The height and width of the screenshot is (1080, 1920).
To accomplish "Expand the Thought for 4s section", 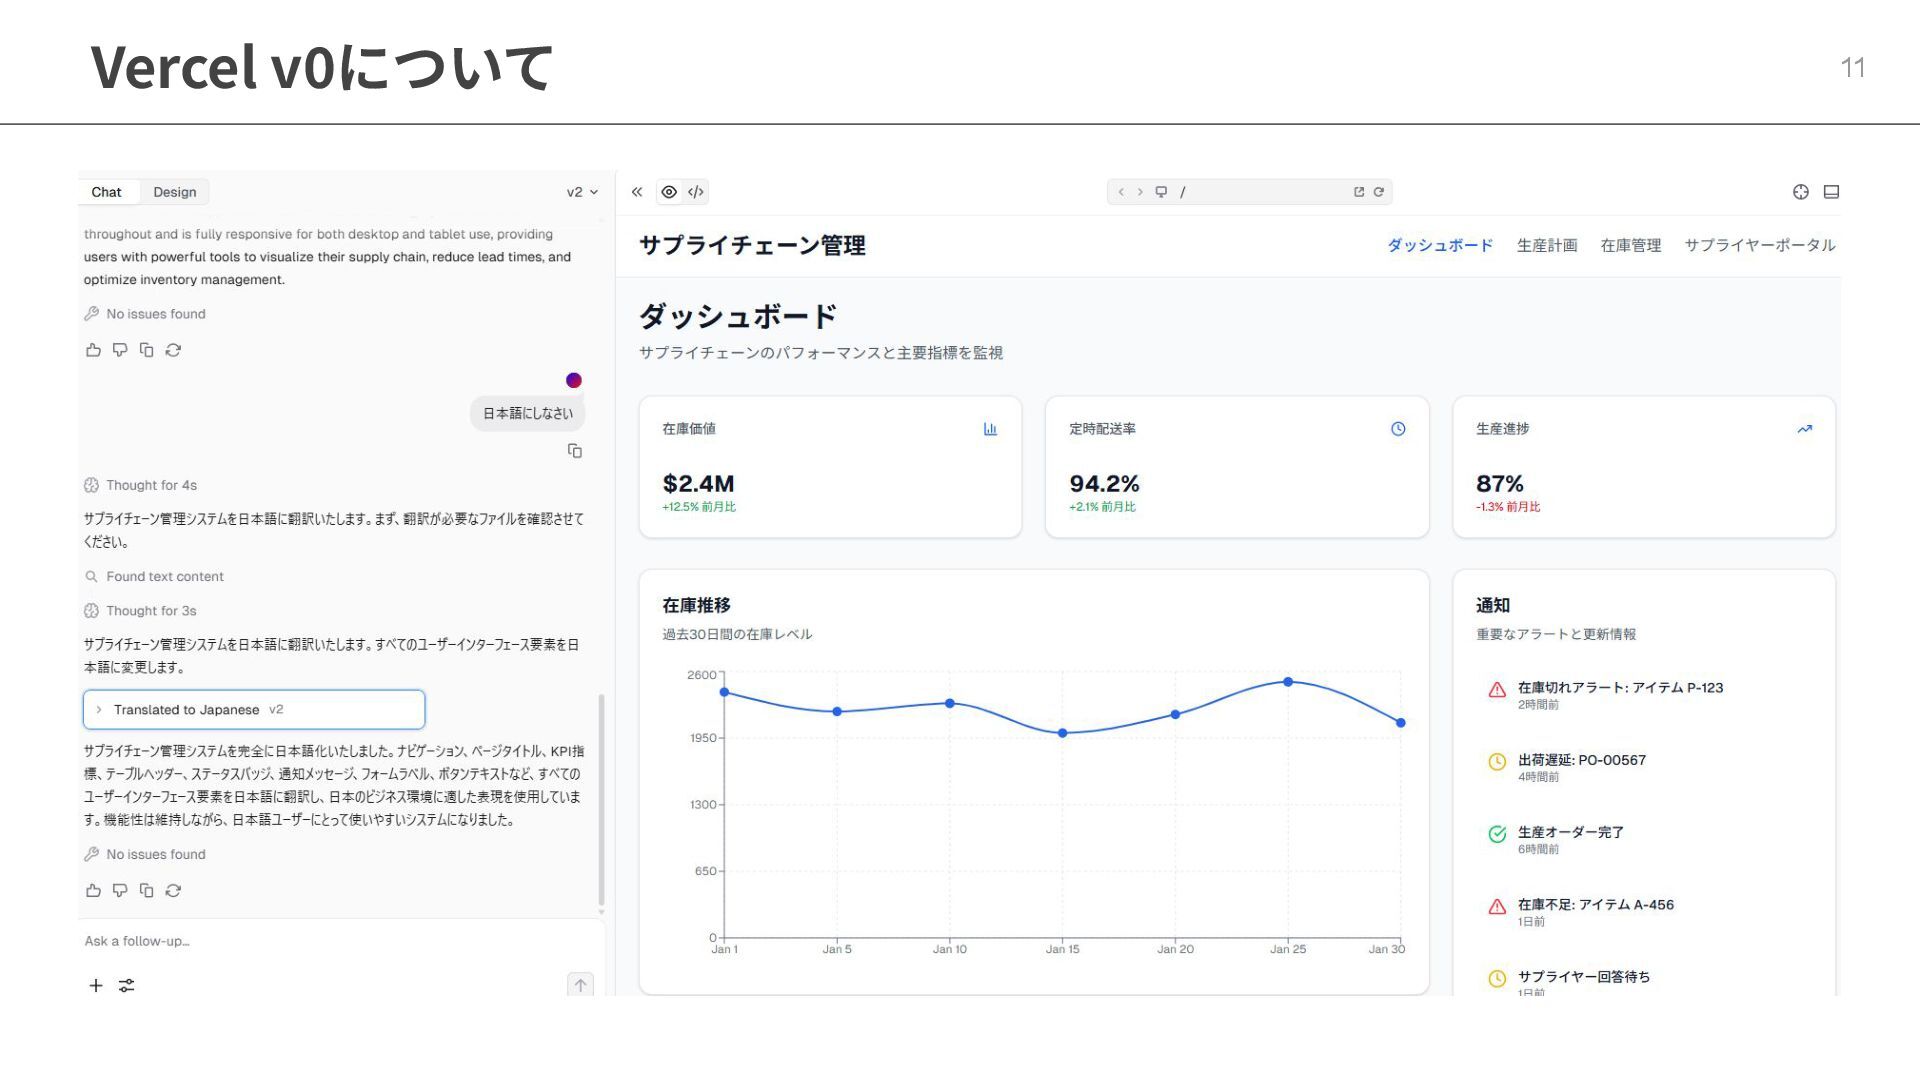I will pos(151,485).
